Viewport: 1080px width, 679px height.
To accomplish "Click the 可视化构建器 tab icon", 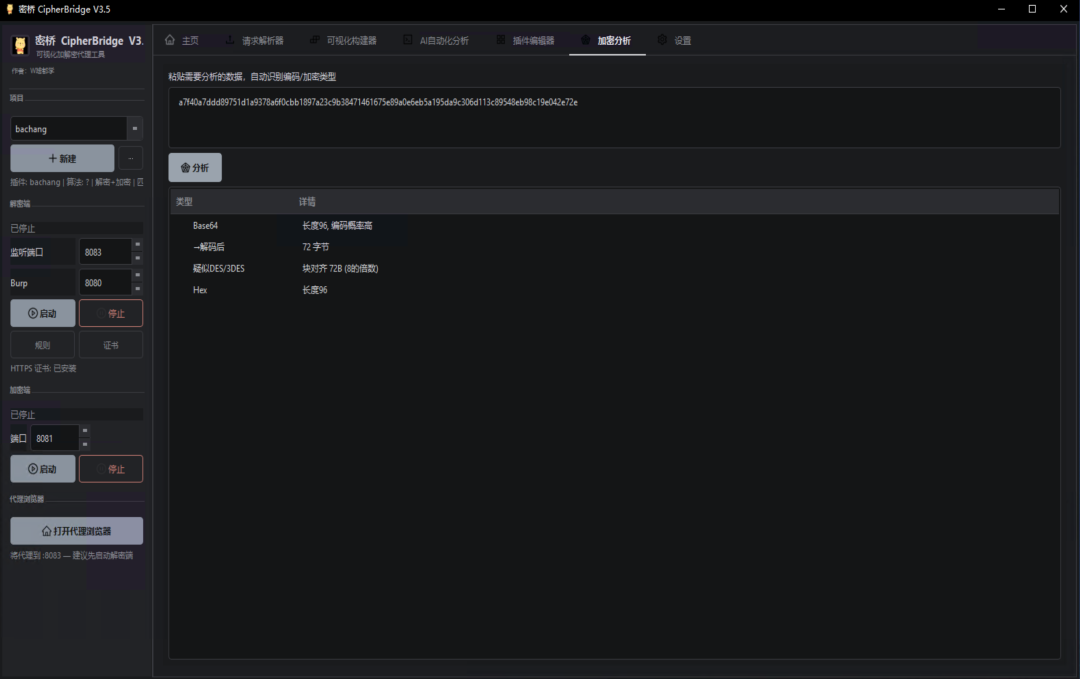I will coord(314,40).
